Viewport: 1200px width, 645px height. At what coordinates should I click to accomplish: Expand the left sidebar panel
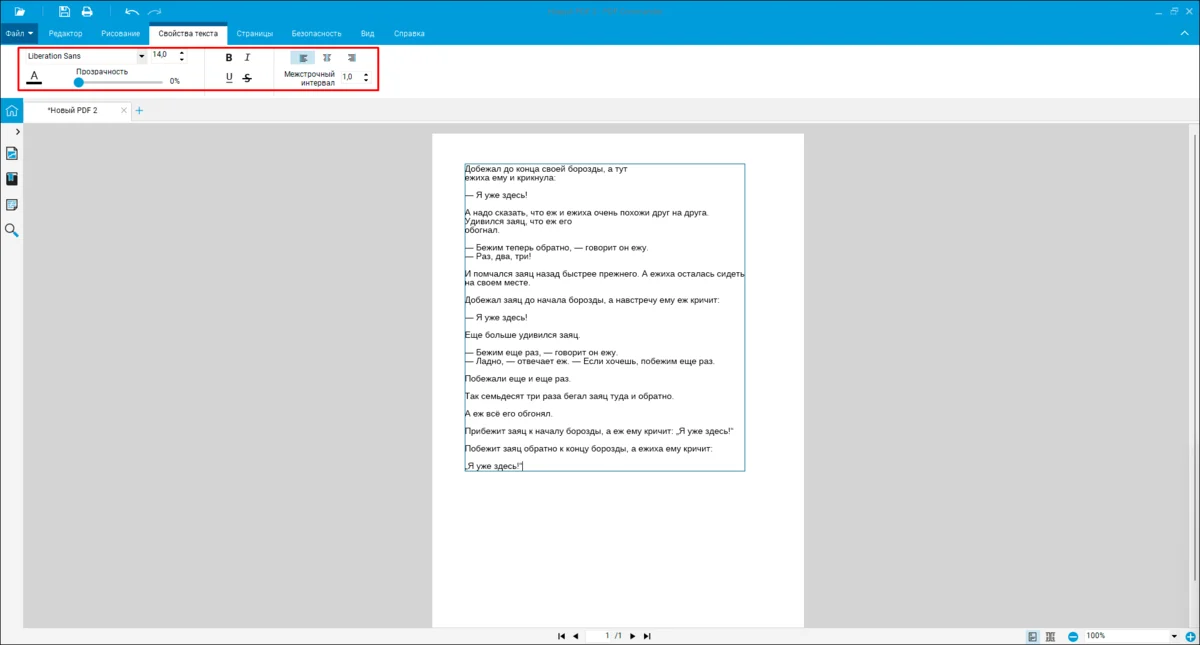[x=18, y=131]
